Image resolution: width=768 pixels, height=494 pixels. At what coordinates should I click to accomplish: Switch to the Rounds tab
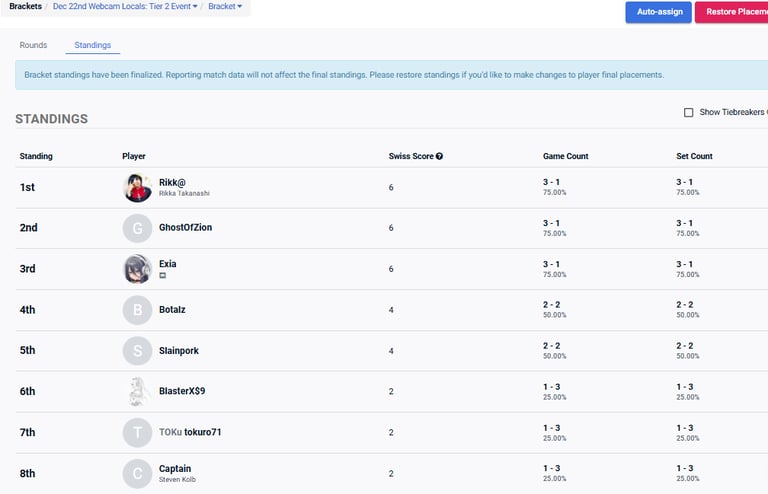[x=33, y=45]
